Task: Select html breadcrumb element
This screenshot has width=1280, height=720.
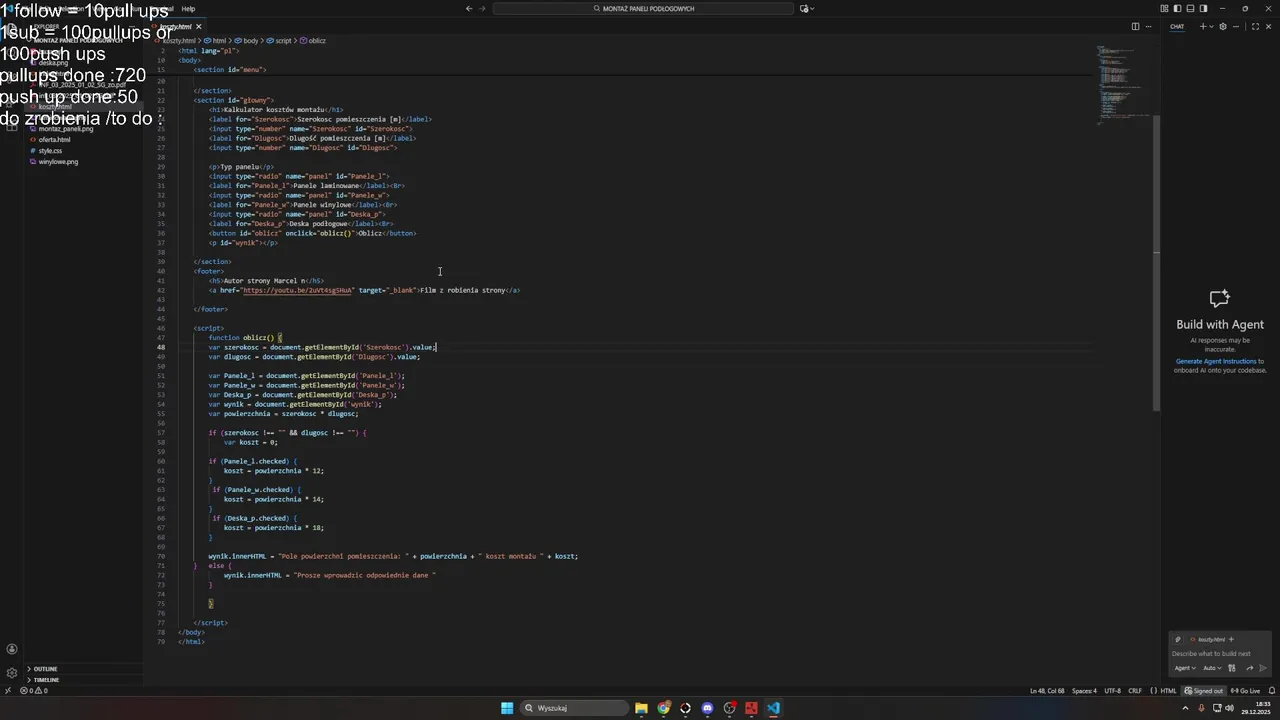Action: (x=216, y=41)
